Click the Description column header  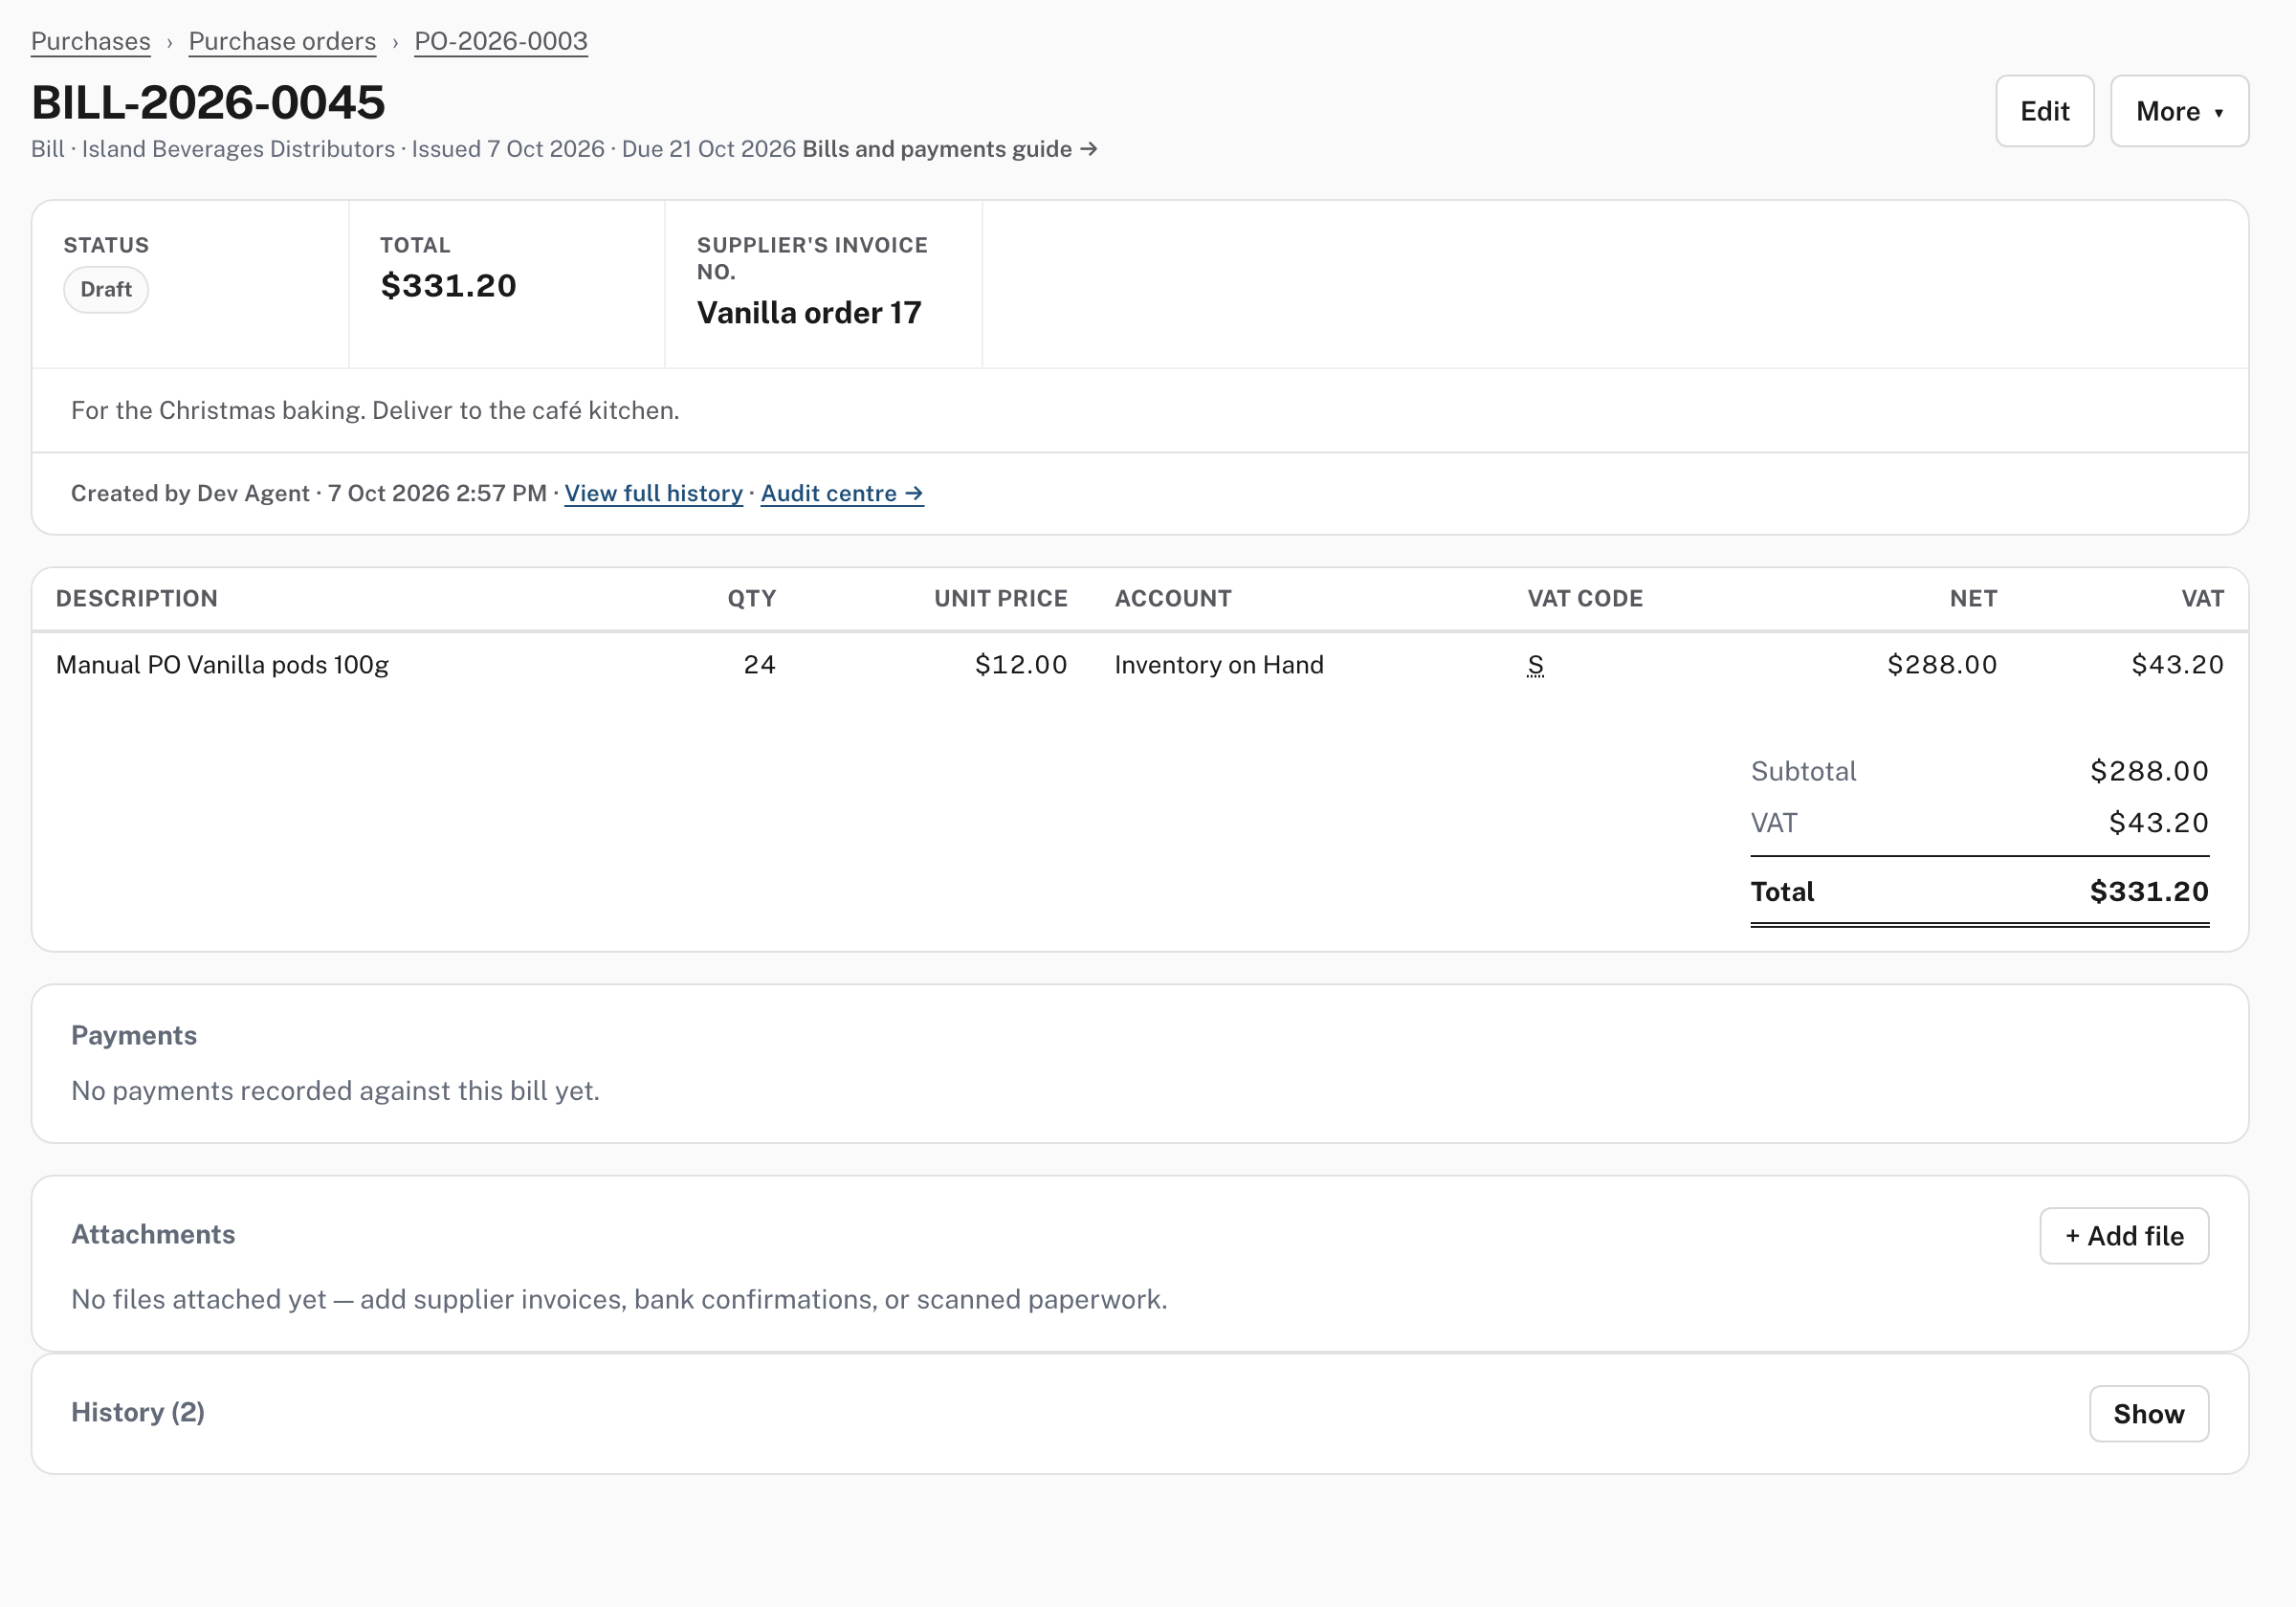pyautogui.click(x=137, y=599)
